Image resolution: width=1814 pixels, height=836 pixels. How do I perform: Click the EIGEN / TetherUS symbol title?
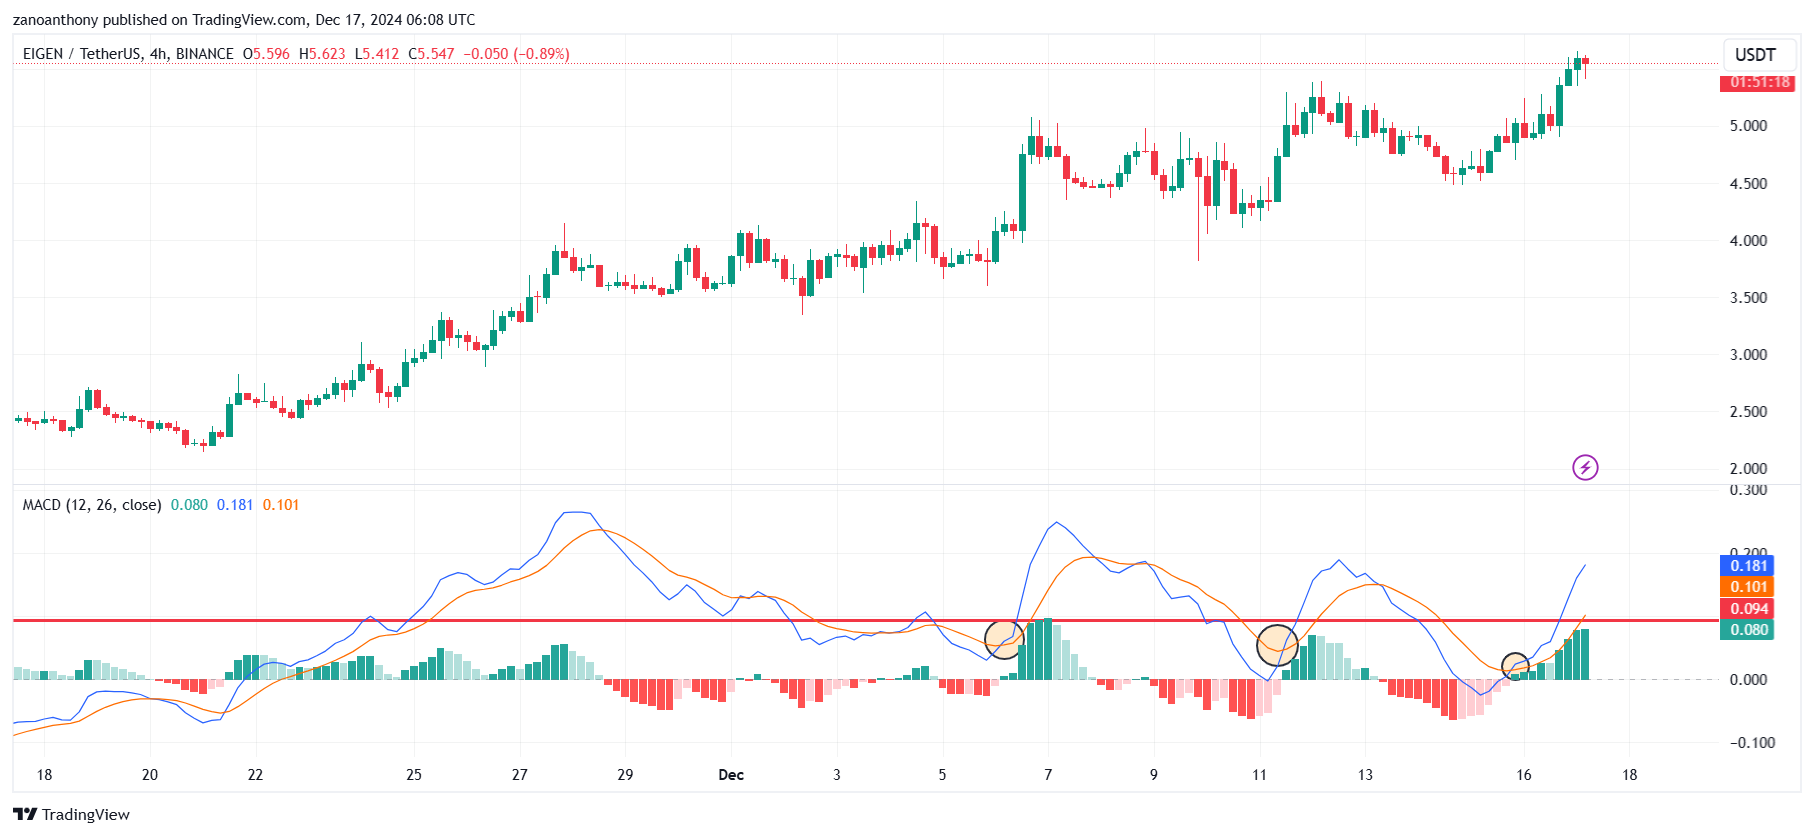80,54
